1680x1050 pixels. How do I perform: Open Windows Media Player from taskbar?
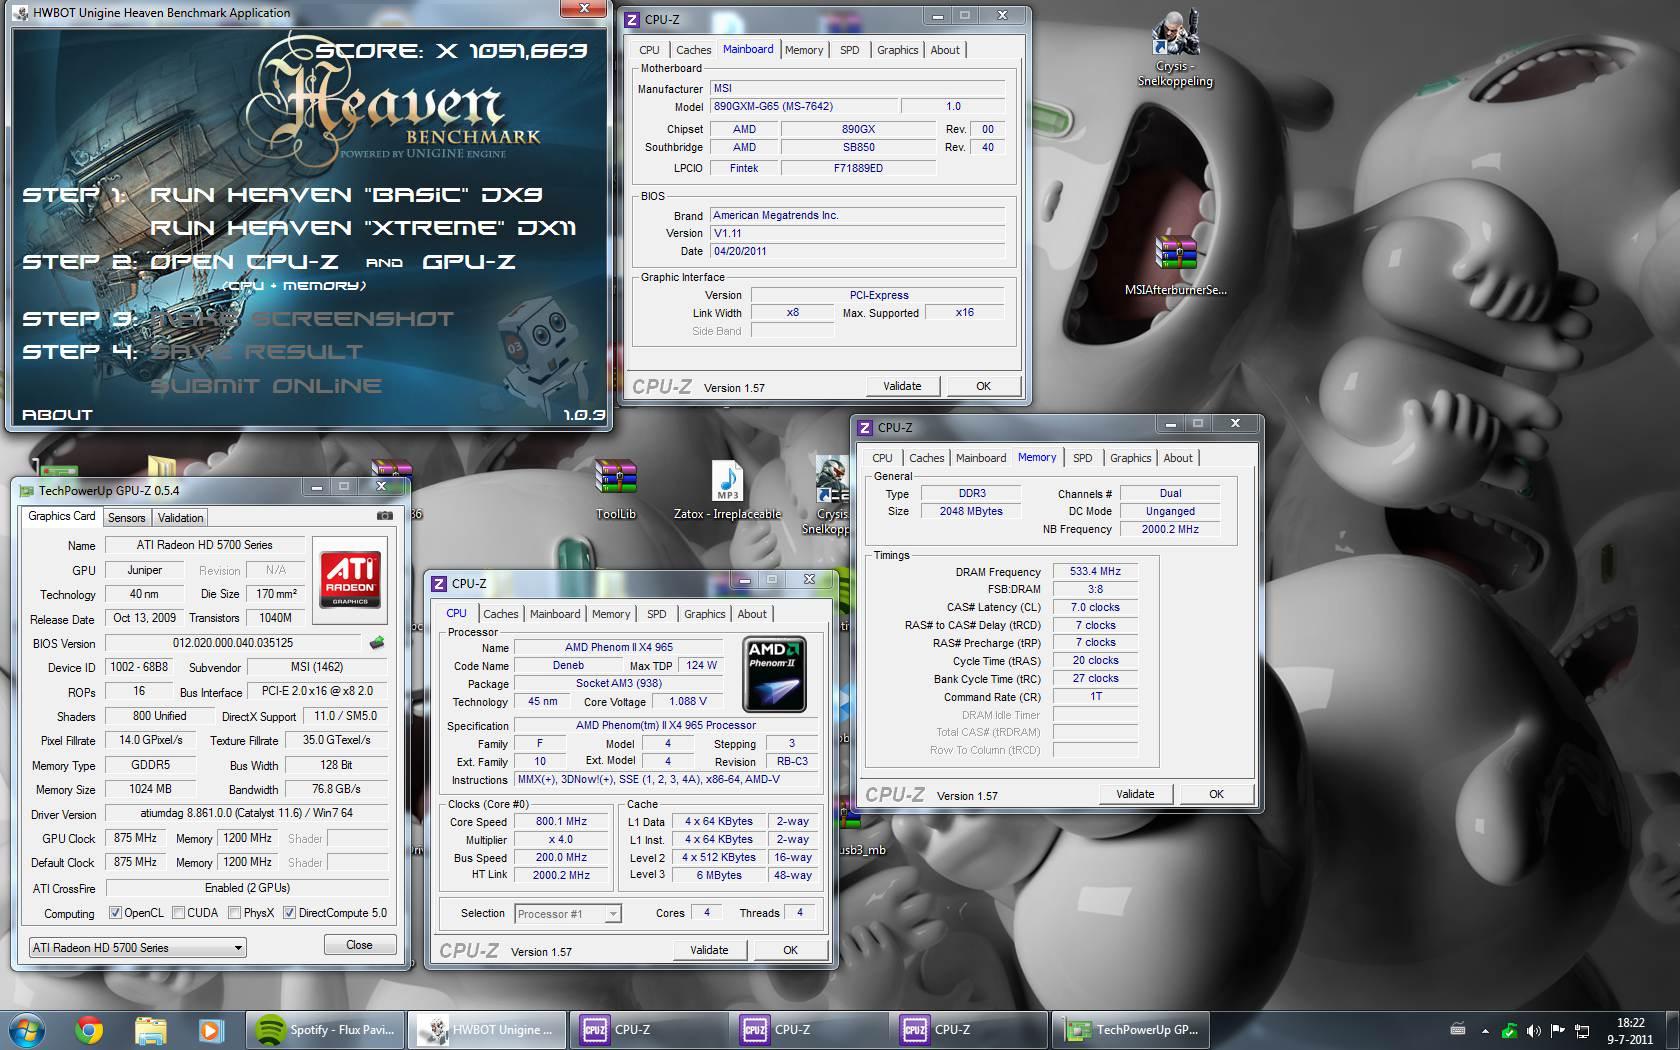click(x=210, y=1030)
